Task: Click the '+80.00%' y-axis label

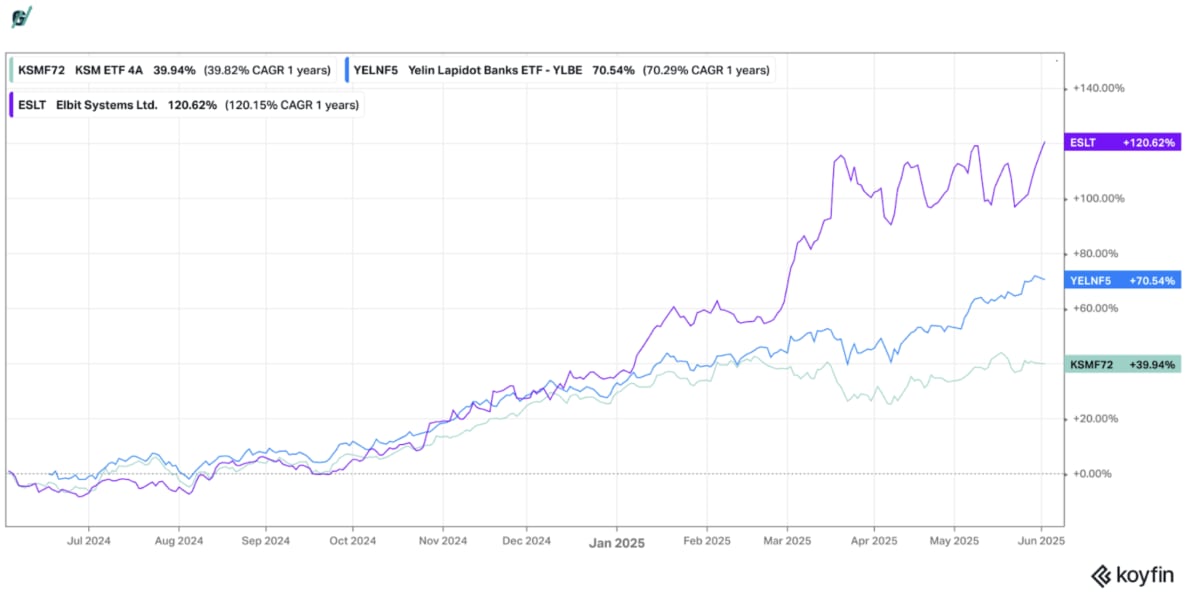Action: [1098, 253]
